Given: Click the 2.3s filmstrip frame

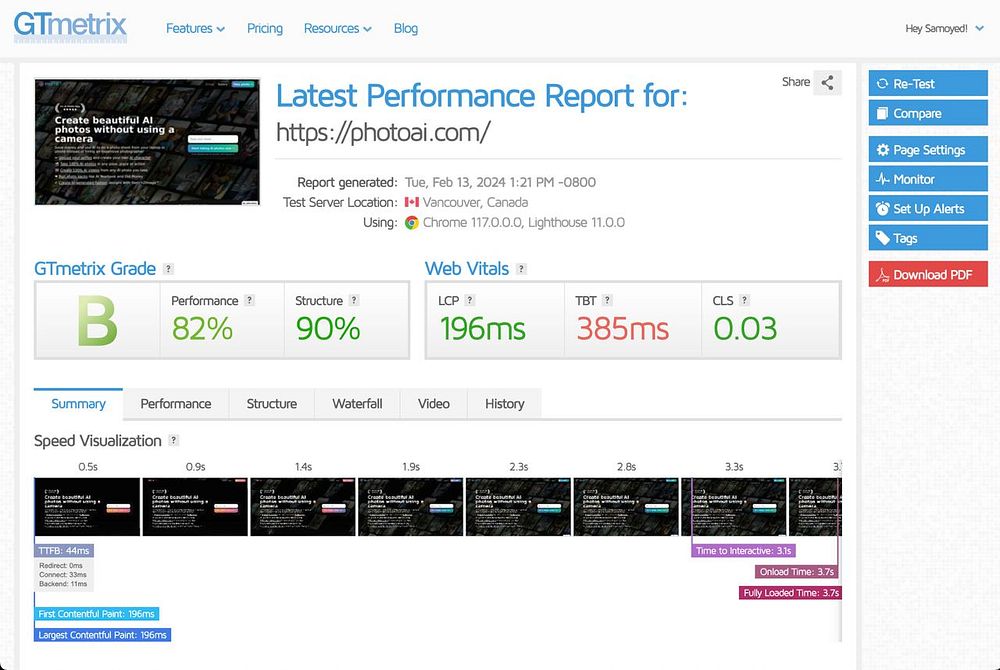Looking at the screenshot, I should click(x=518, y=507).
